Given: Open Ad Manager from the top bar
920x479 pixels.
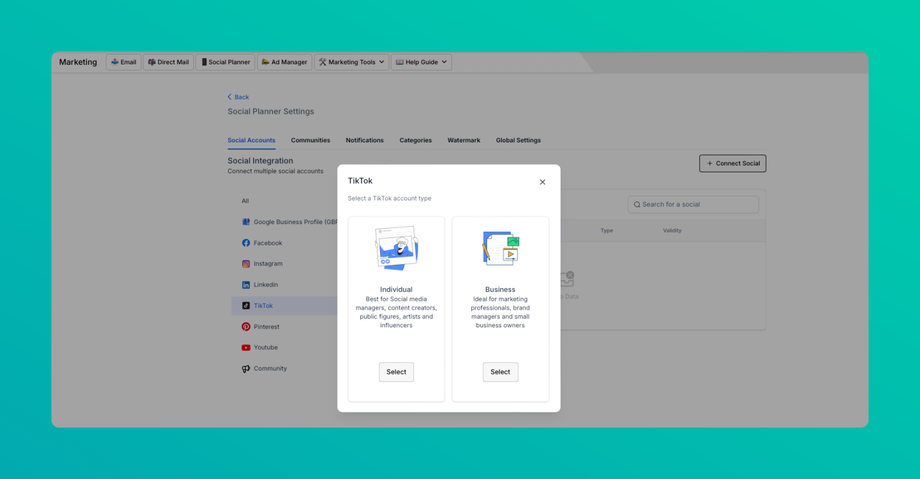Looking at the screenshot, I should [x=285, y=62].
